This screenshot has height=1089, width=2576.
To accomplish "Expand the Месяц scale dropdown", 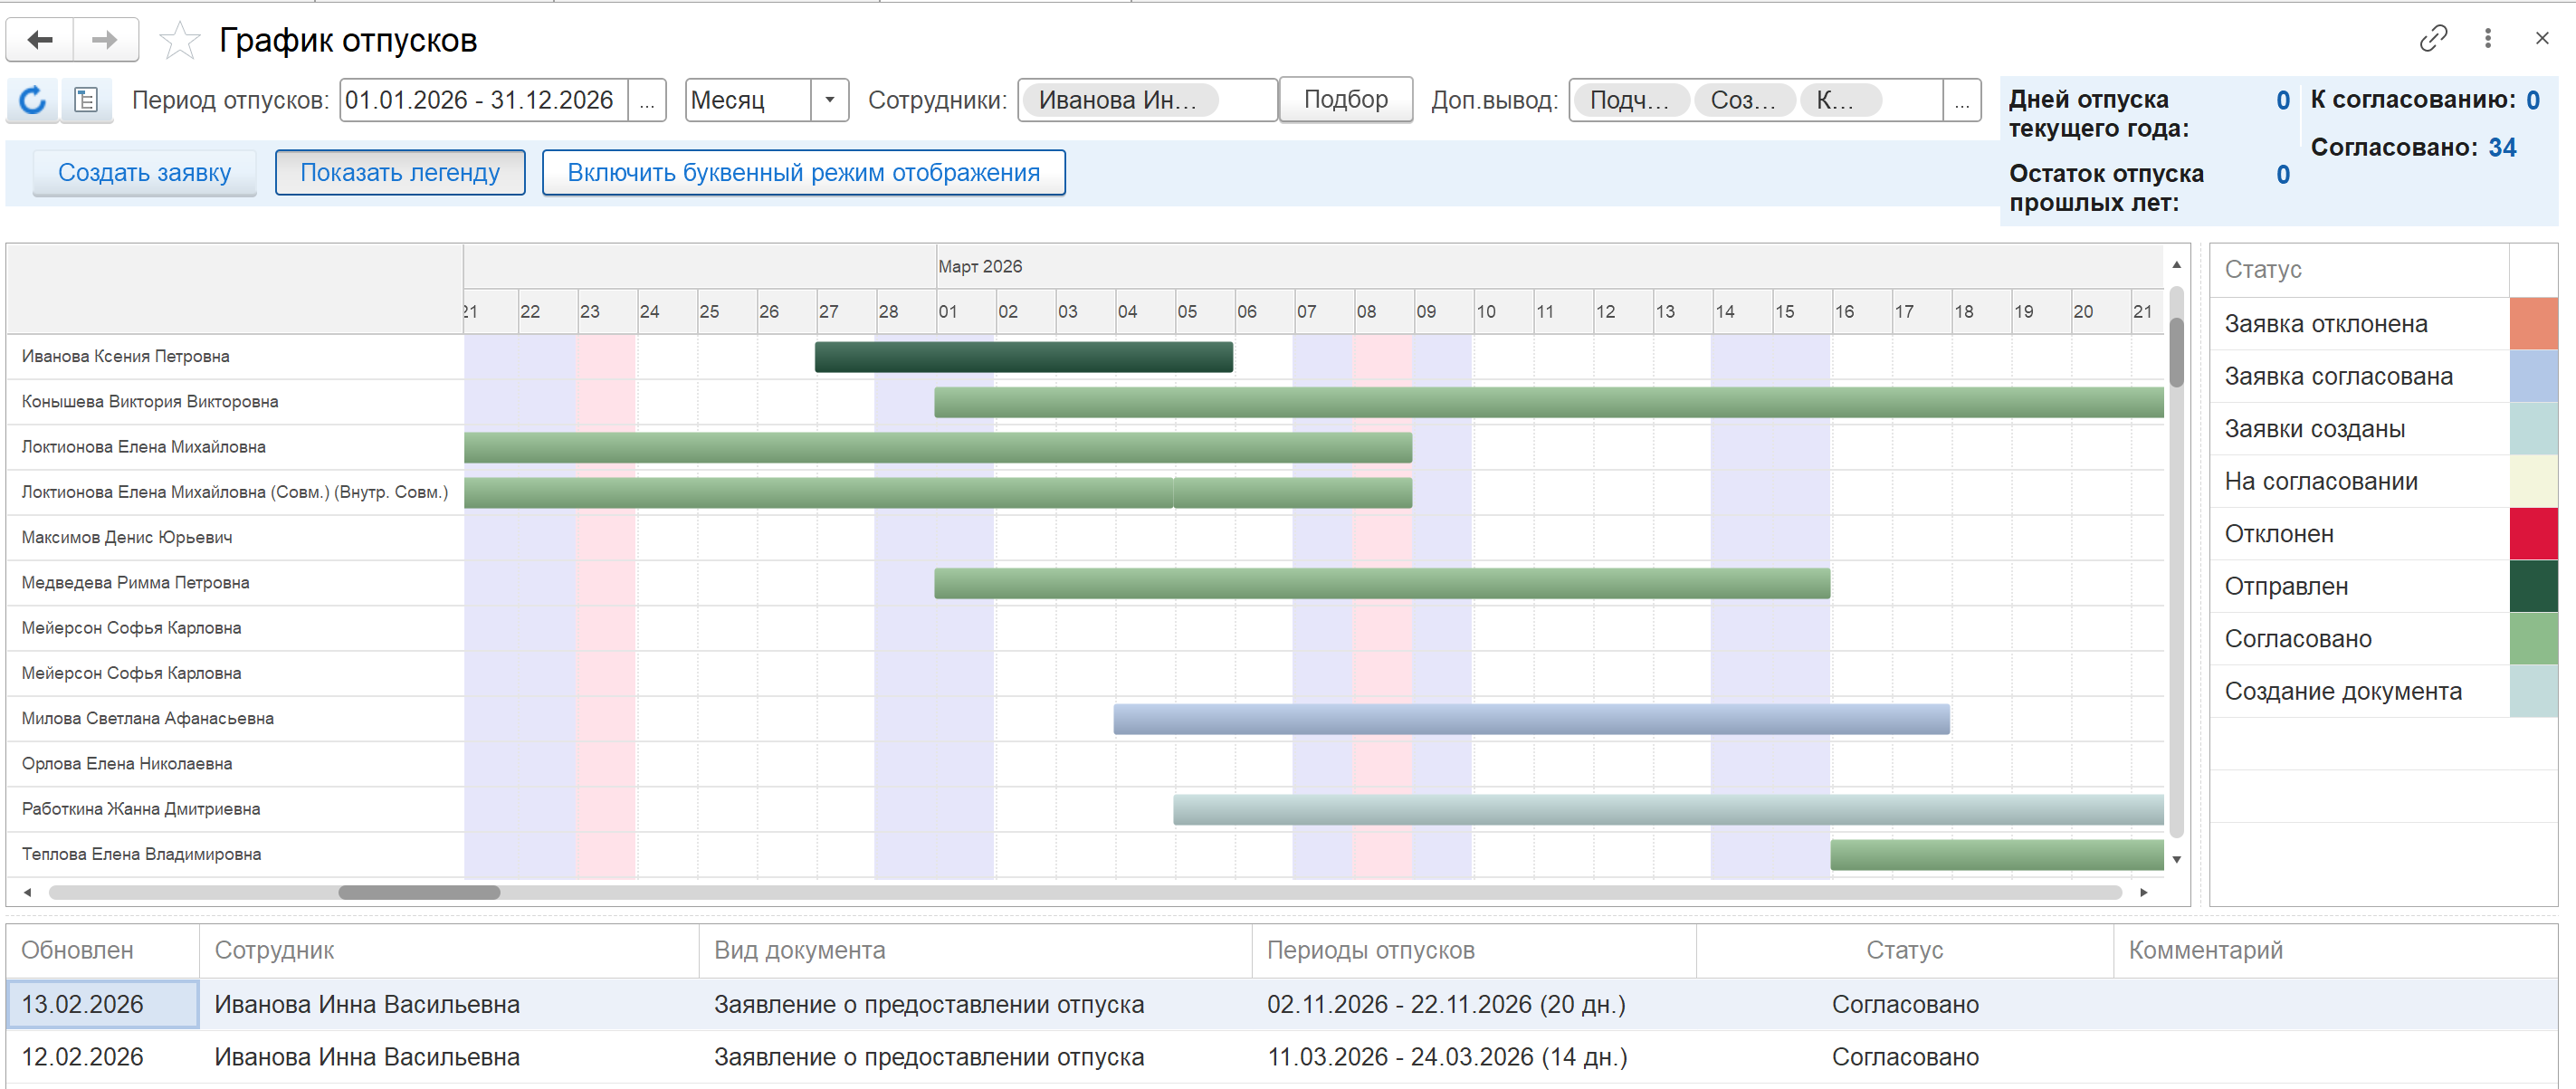I will 829,101.
